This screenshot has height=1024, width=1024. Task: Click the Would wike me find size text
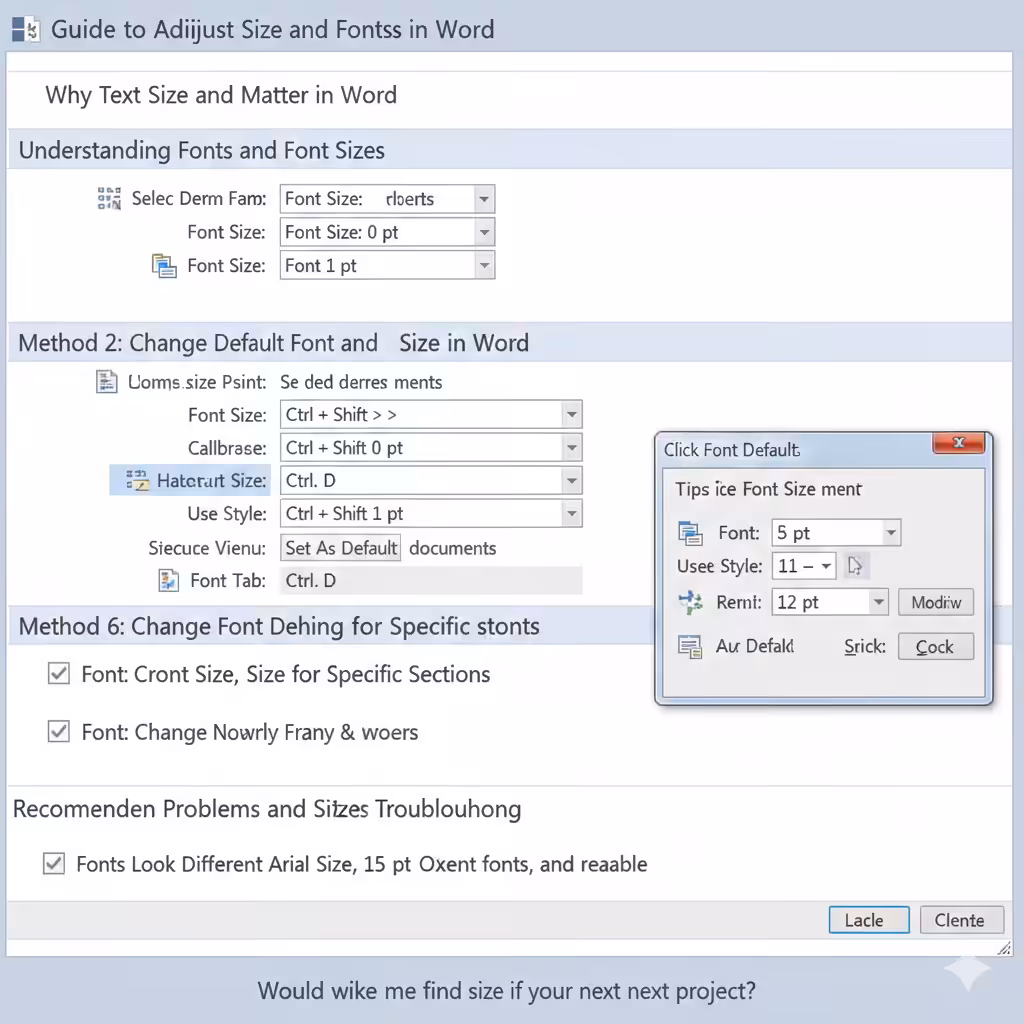[507, 990]
